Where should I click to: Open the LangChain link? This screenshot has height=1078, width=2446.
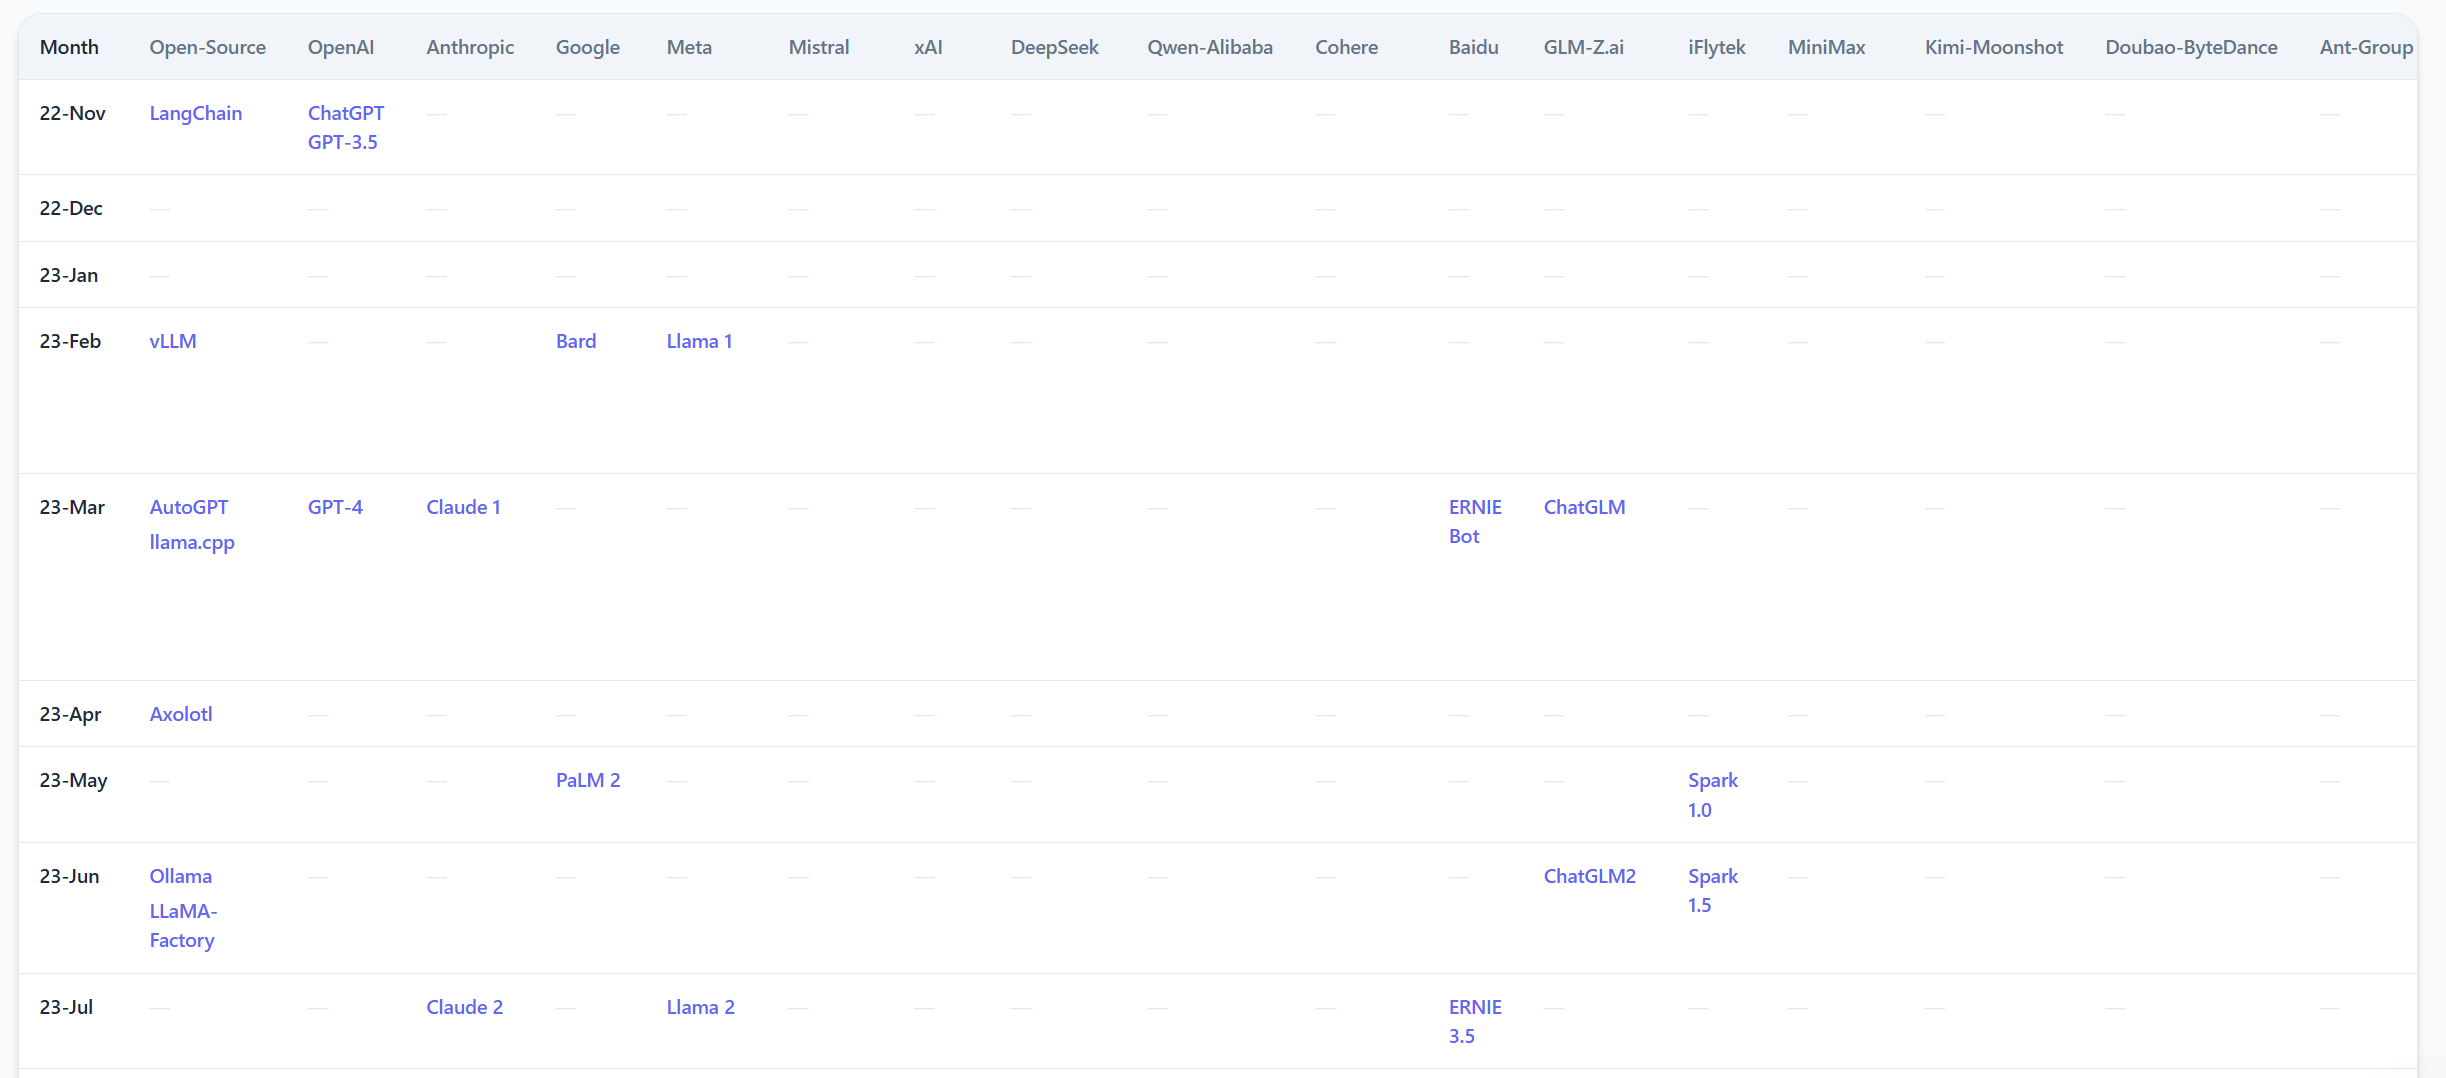pos(195,113)
